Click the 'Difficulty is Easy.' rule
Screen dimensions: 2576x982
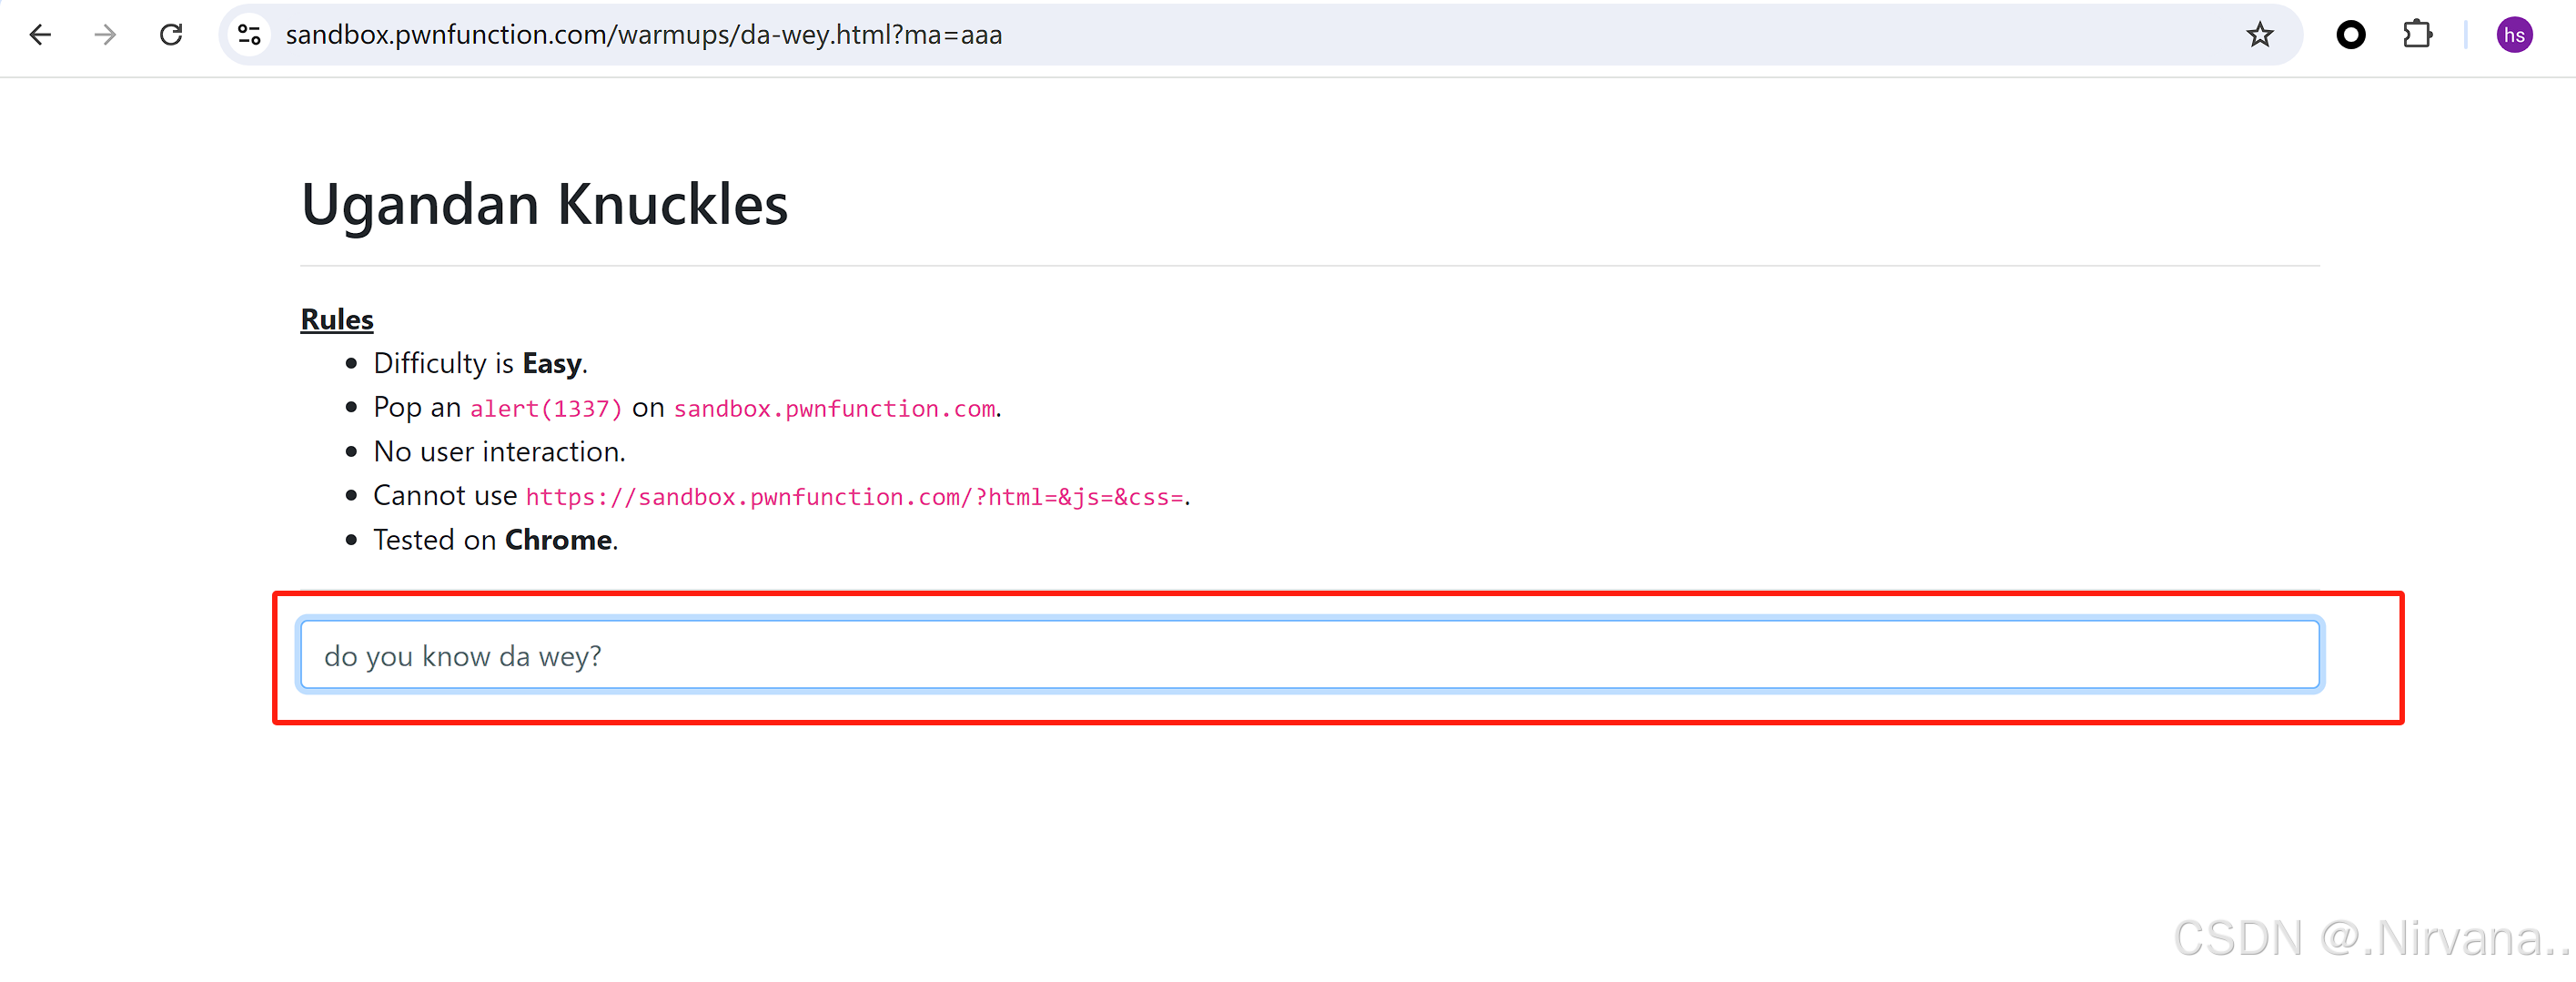tap(481, 363)
